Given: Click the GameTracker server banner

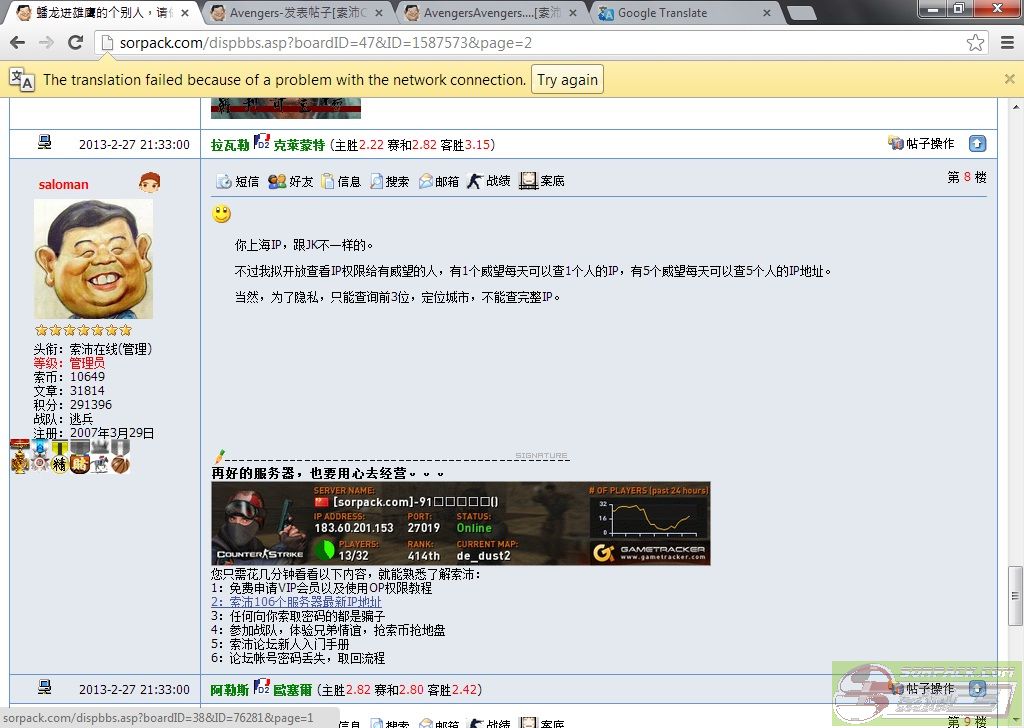Looking at the screenshot, I should (460, 524).
